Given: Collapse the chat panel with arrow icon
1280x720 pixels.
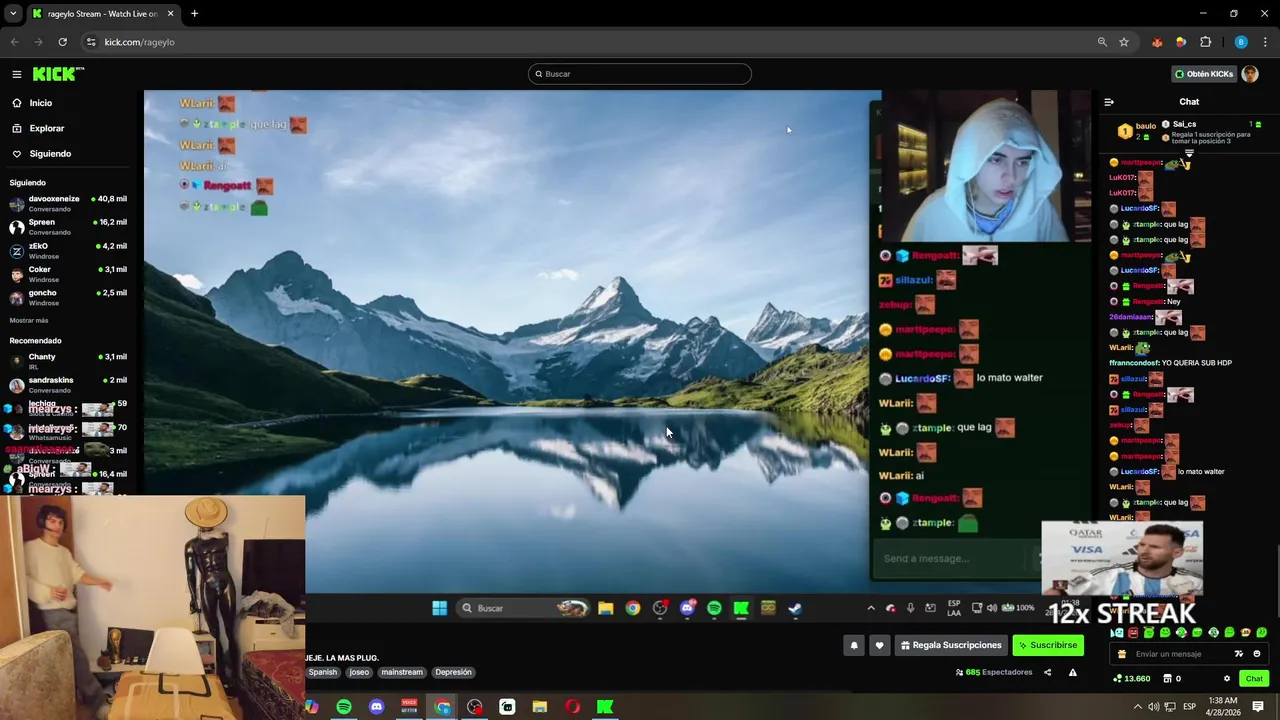Looking at the screenshot, I should (1109, 102).
